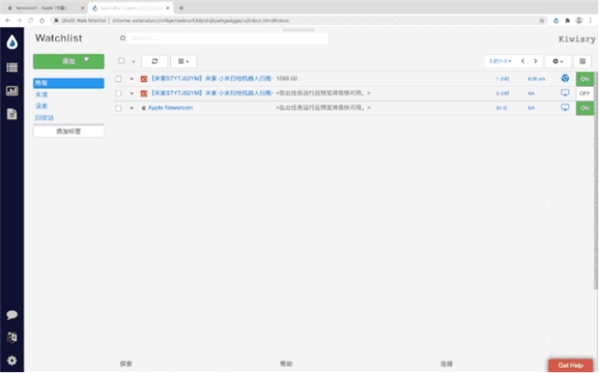Turn off the ON switch in 1599.00 row
Viewport: 600px width, 373px height.
click(x=584, y=79)
